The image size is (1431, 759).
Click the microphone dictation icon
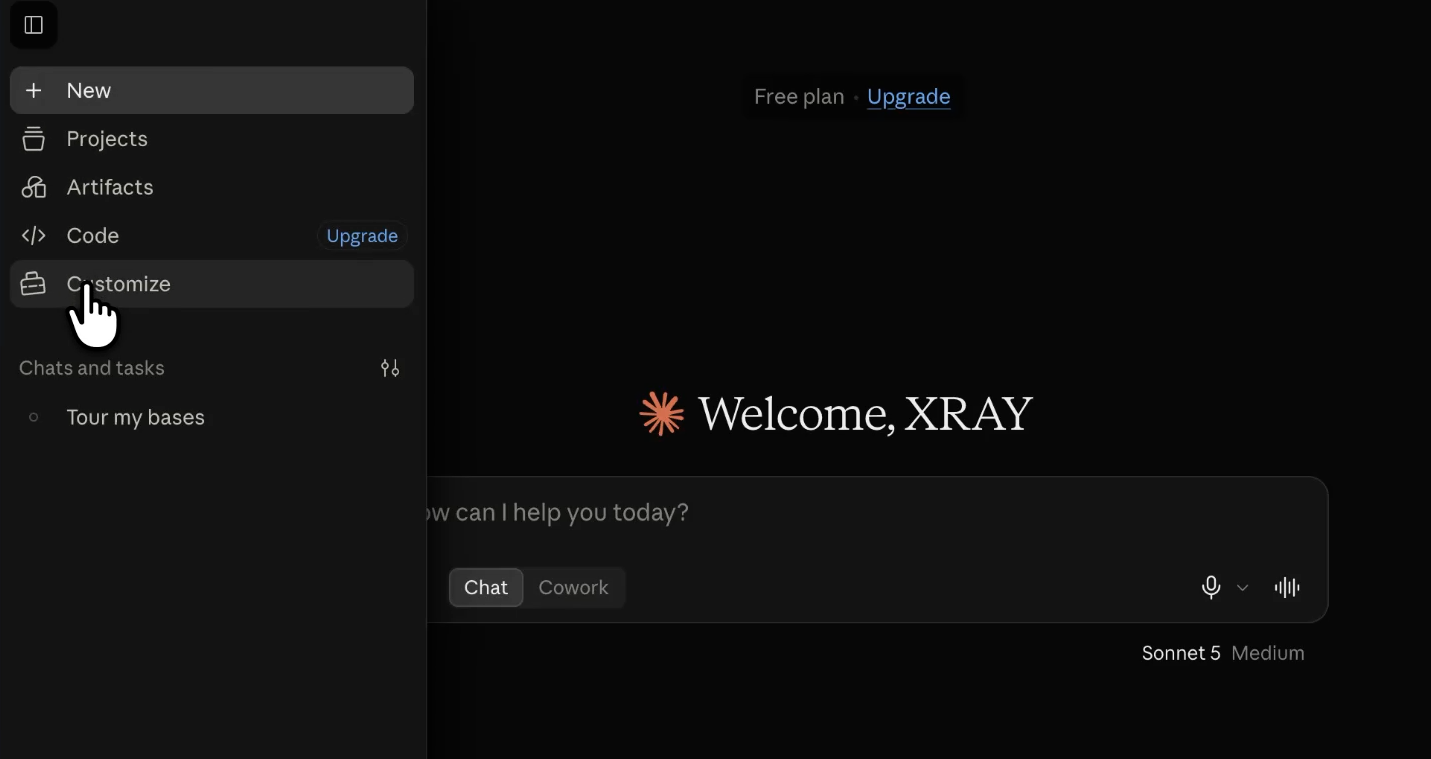1210,587
